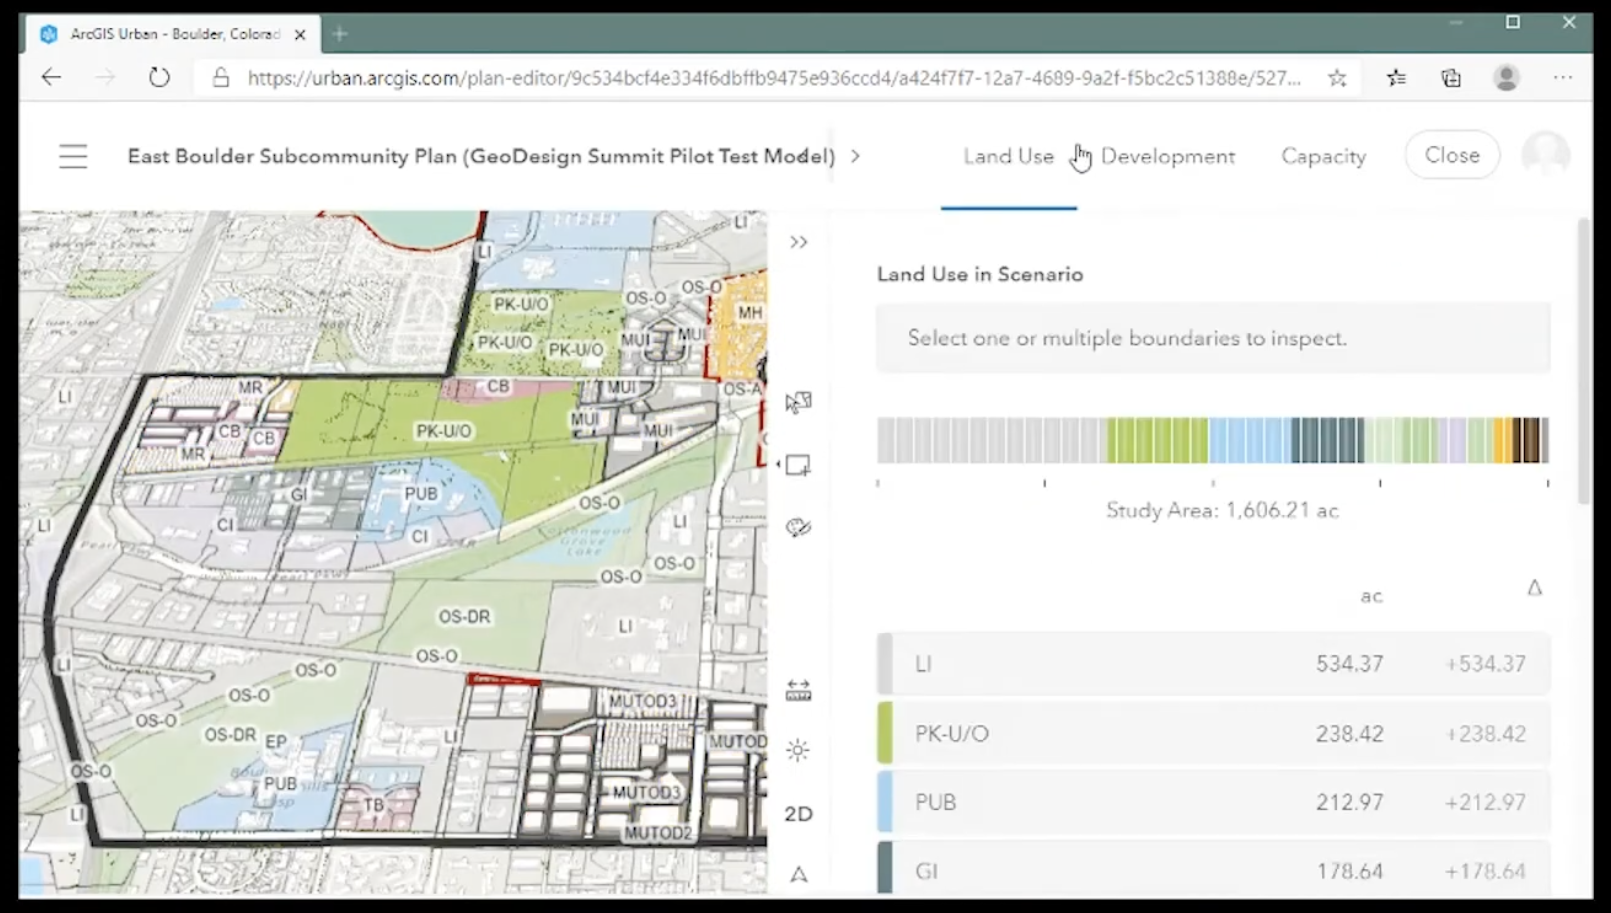This screenshot has height=913, width=1611.
Task: Open the paint palette tool
Action: [798, 527]
